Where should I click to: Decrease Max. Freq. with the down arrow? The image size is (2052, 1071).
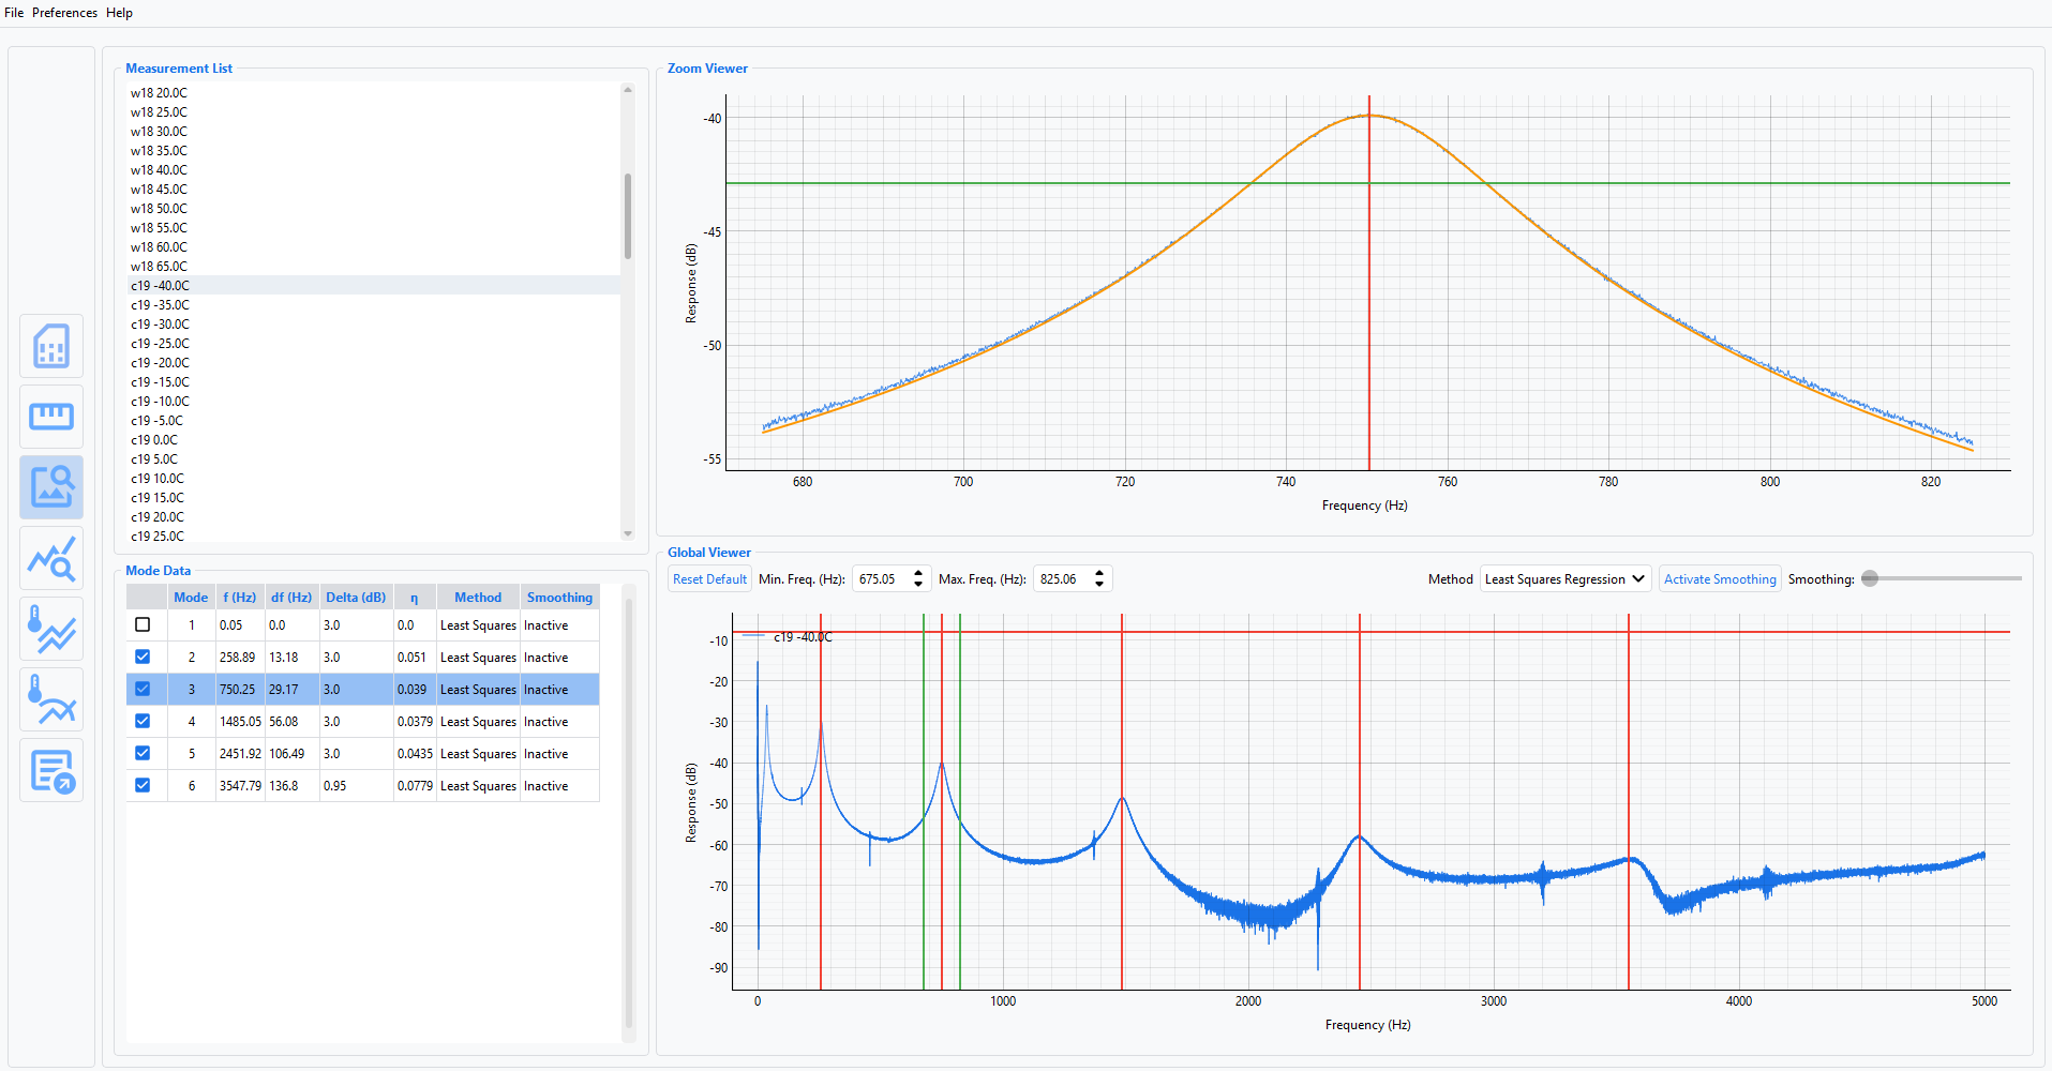1099,584
